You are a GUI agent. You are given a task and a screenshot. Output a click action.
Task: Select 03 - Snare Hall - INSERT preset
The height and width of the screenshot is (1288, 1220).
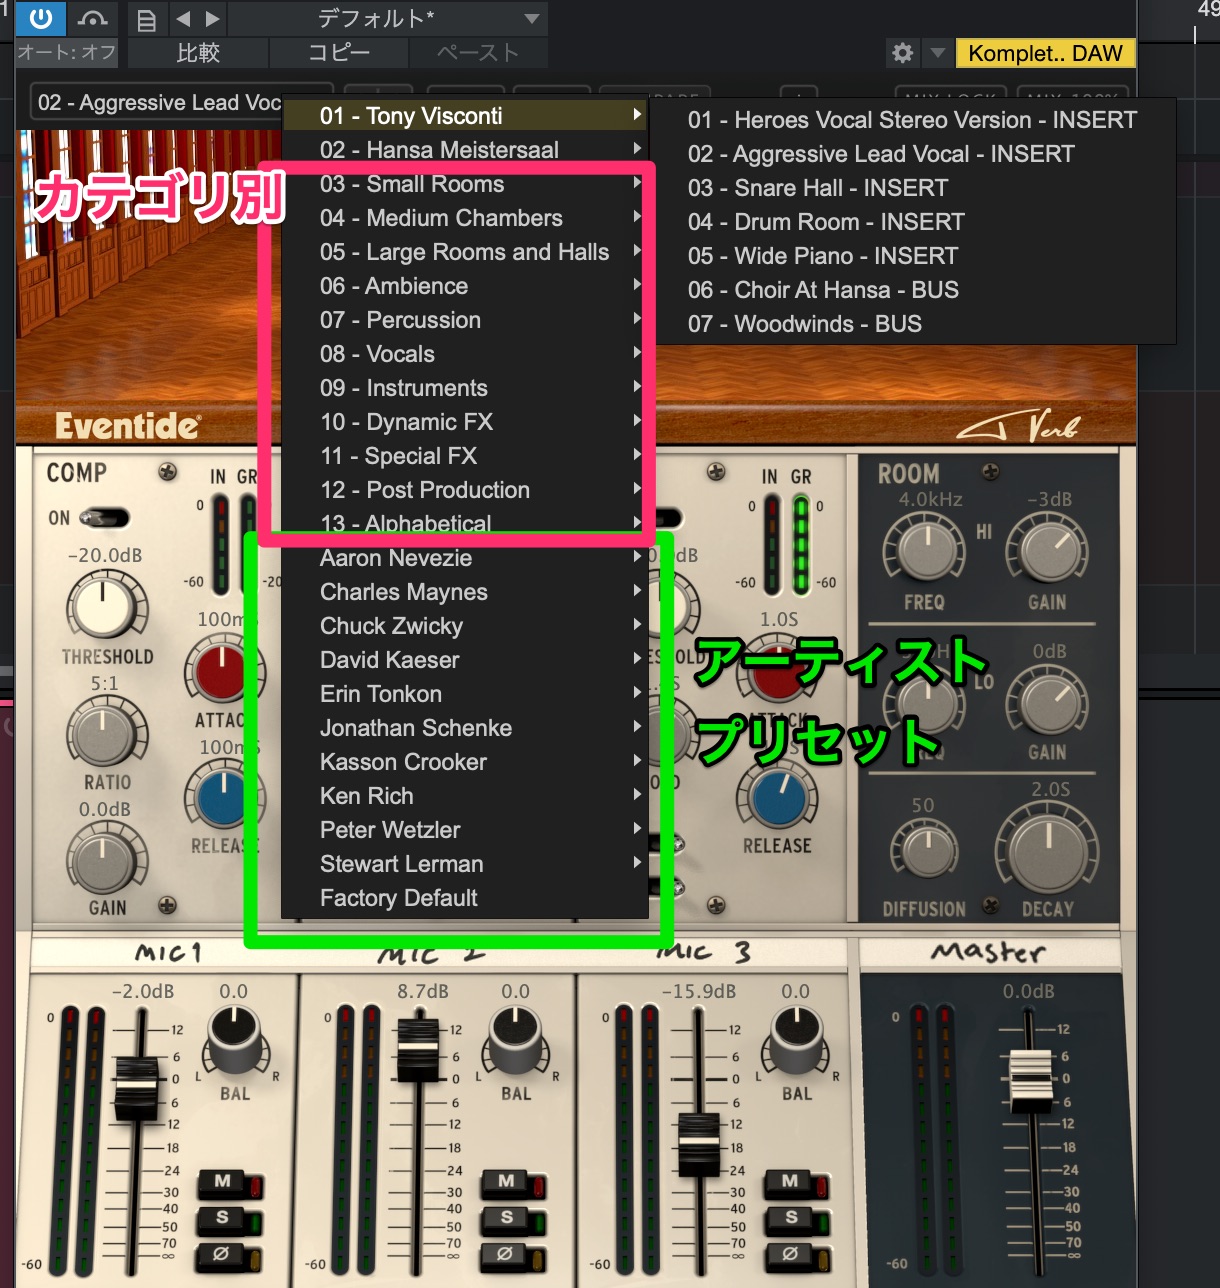click(817, 188)
